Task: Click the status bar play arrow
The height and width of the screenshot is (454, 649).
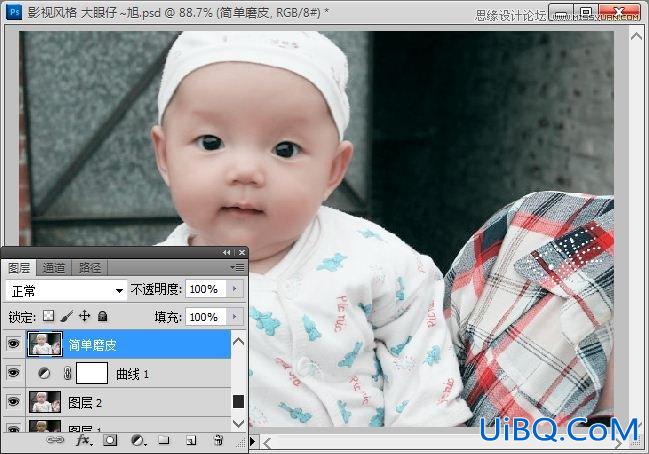Action: [252, 442]
